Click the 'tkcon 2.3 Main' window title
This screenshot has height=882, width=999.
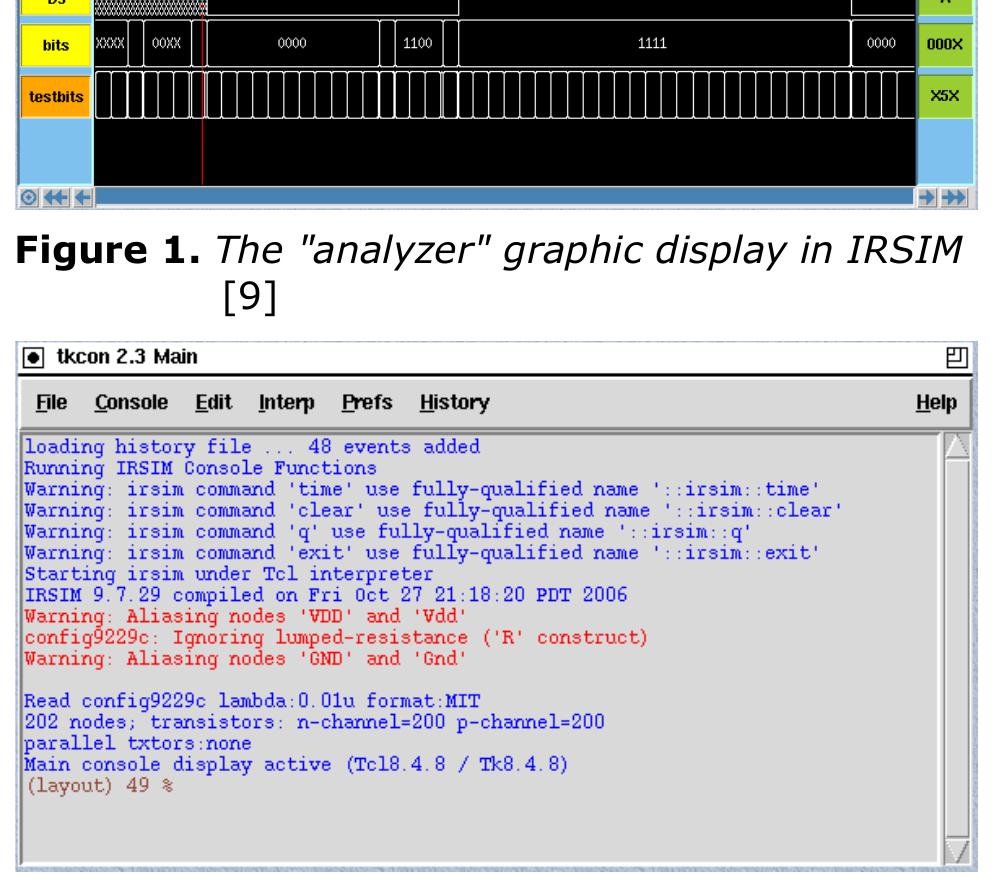127,356
